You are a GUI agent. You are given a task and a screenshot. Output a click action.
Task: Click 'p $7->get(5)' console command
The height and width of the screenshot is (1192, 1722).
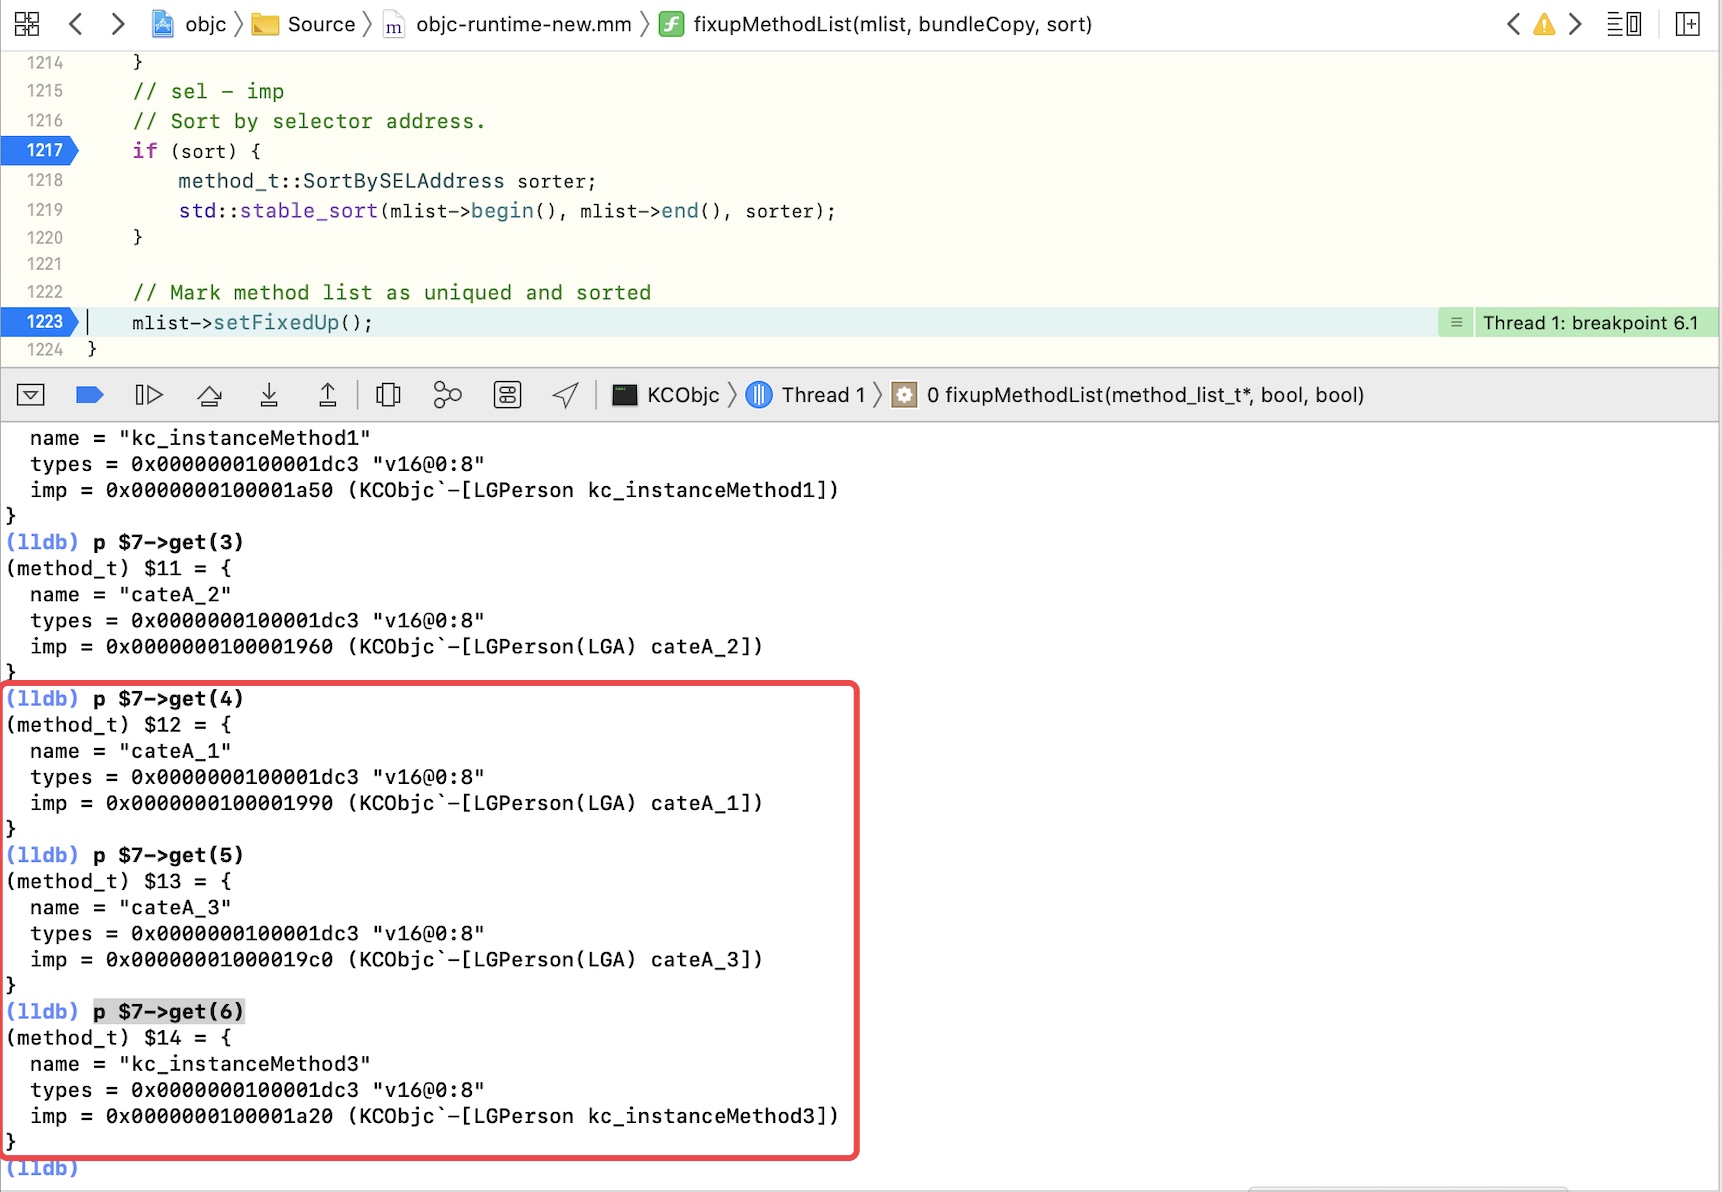point(168,855)
